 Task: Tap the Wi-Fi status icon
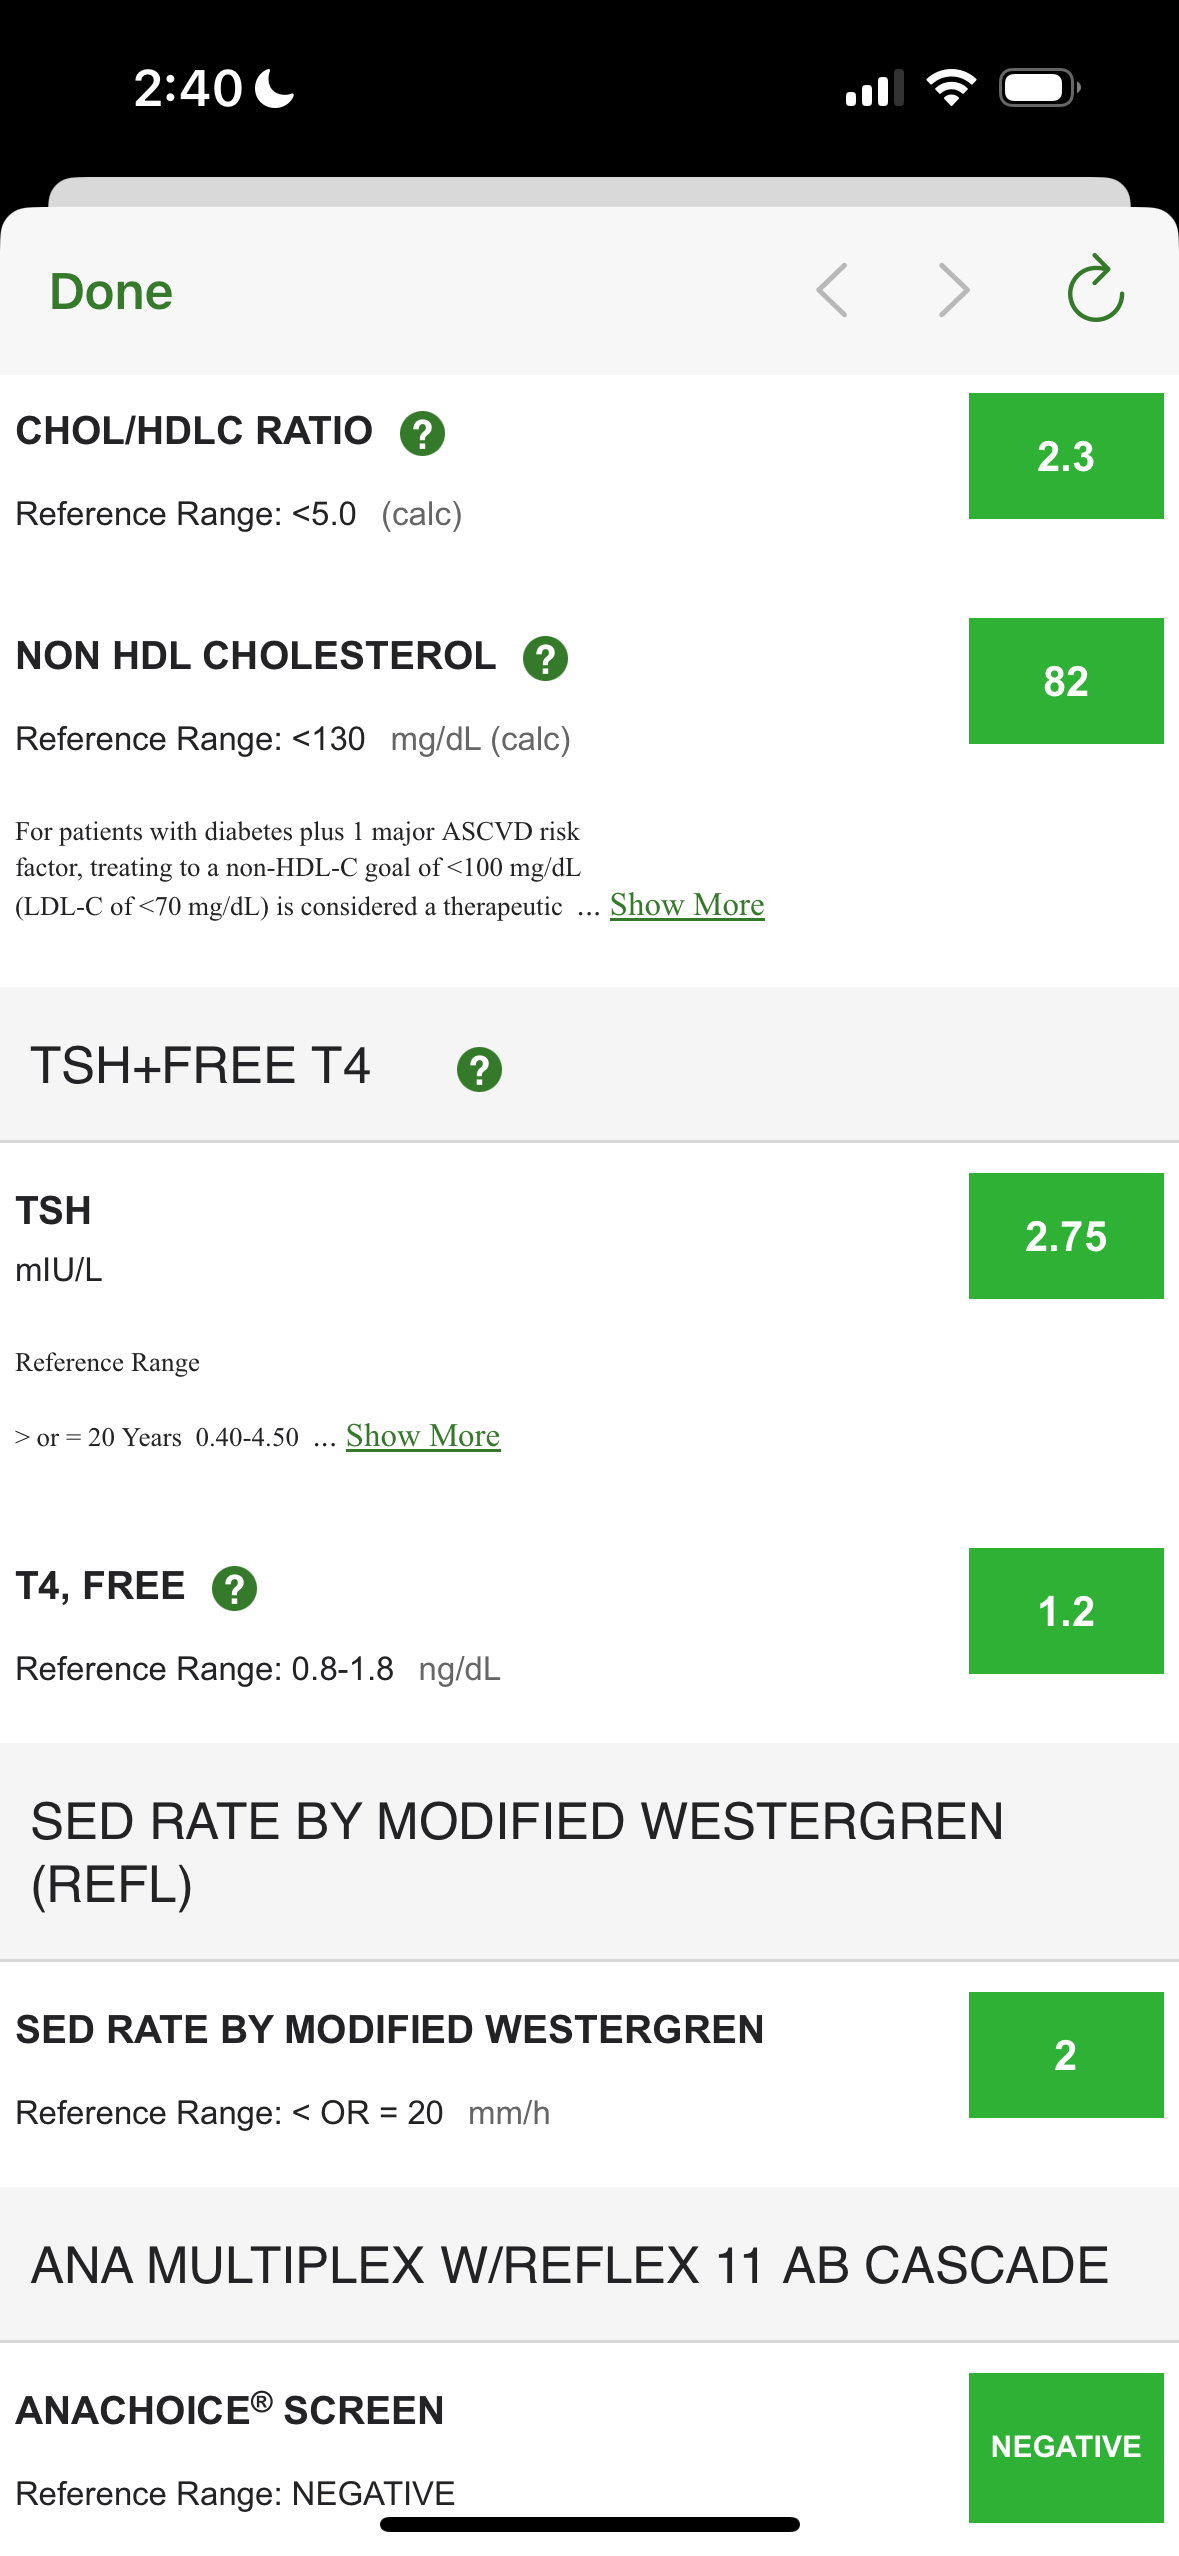coord(951,88)
